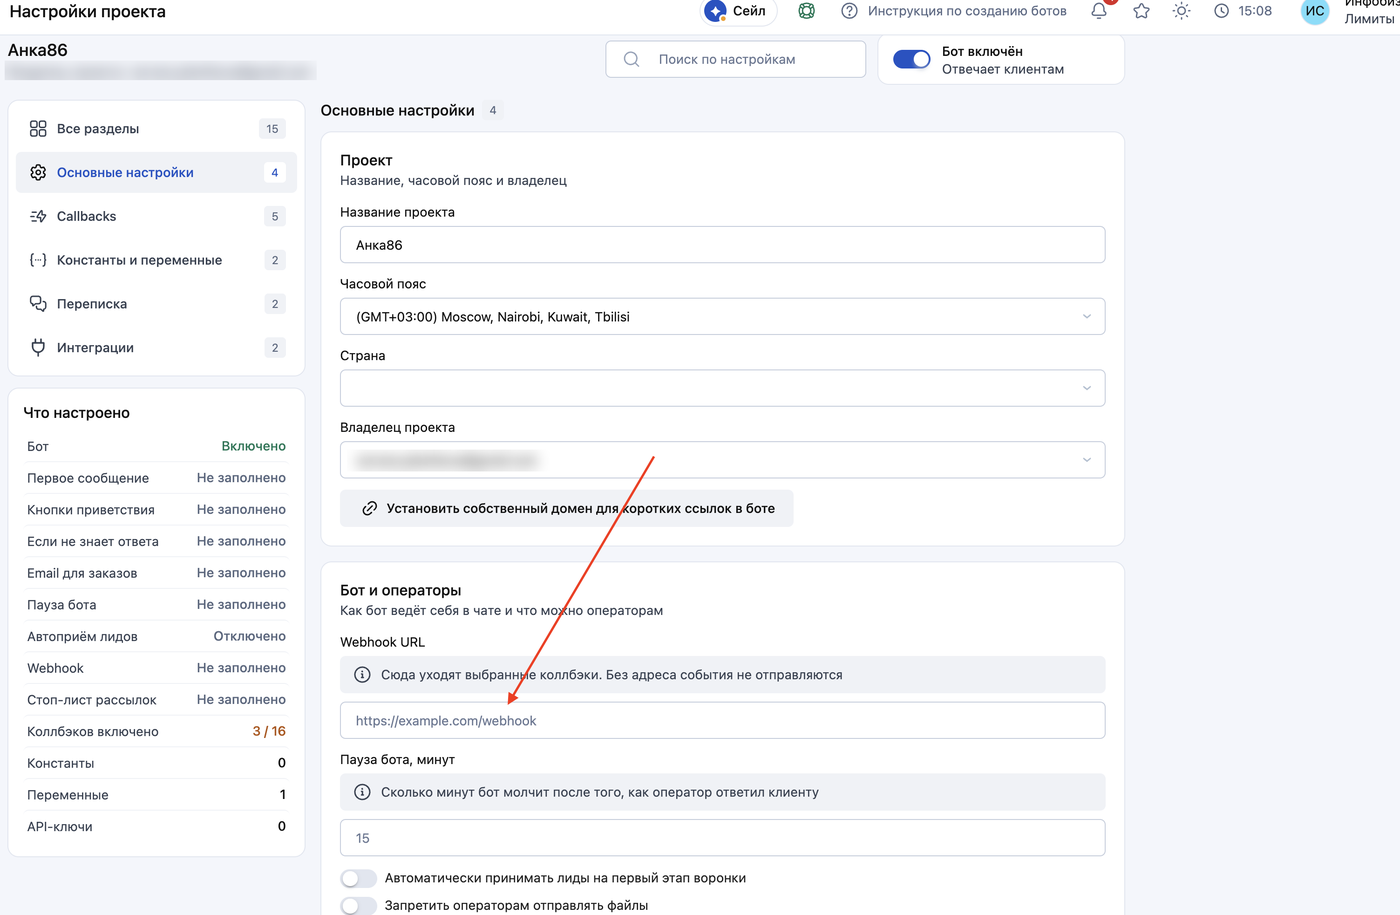
Task: Open the Часовой пояс dropdown
Action: 722,316
